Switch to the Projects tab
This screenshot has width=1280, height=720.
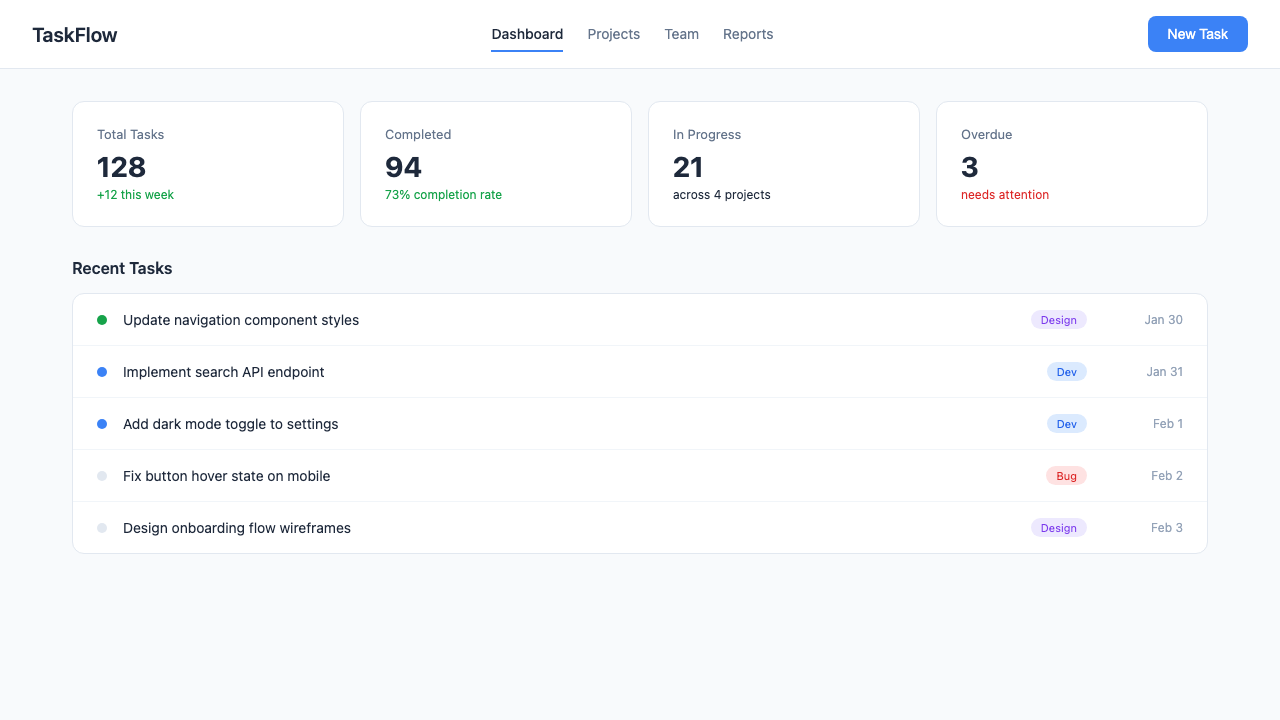pyautogui.click(x=614, y=34)
